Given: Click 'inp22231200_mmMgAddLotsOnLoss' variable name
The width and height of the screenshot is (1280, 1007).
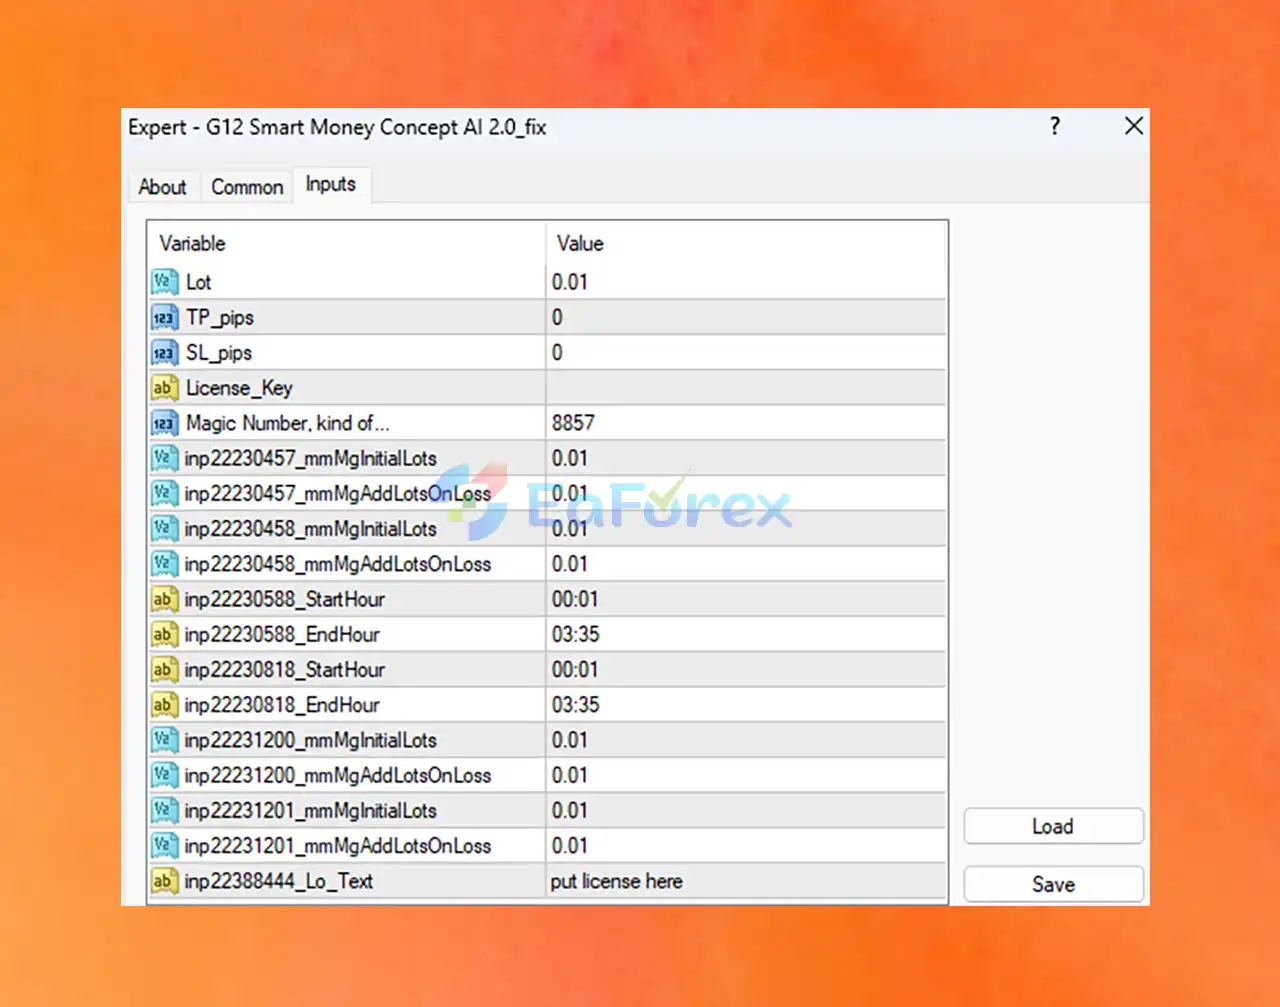Looking at the screenshot, I should tap(338, 775).
